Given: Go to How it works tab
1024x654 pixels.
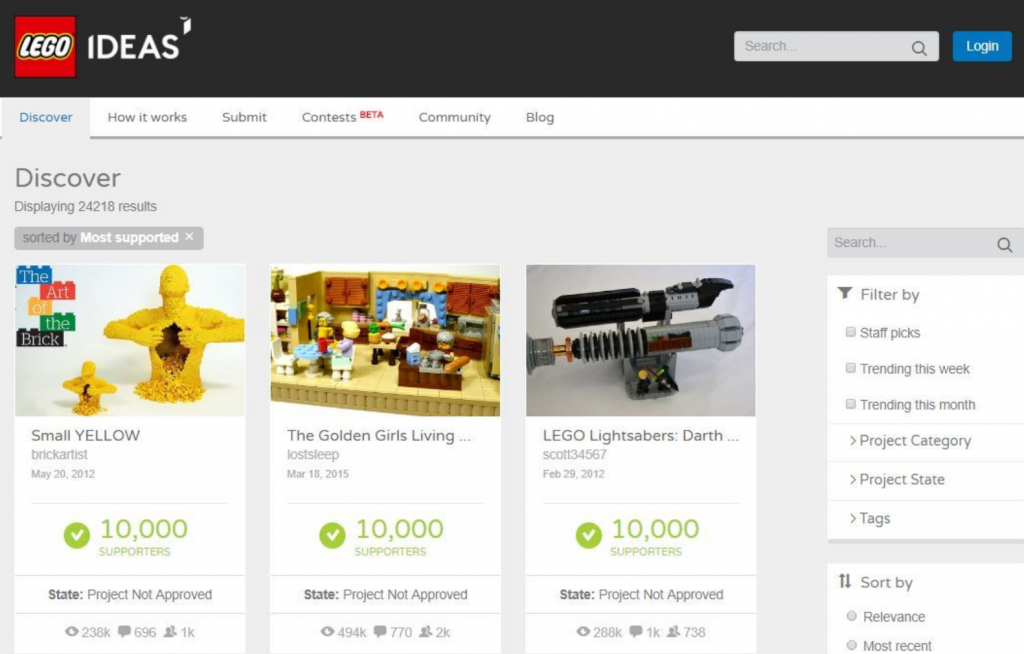Looking at the screenshot, I should point(147,118).
